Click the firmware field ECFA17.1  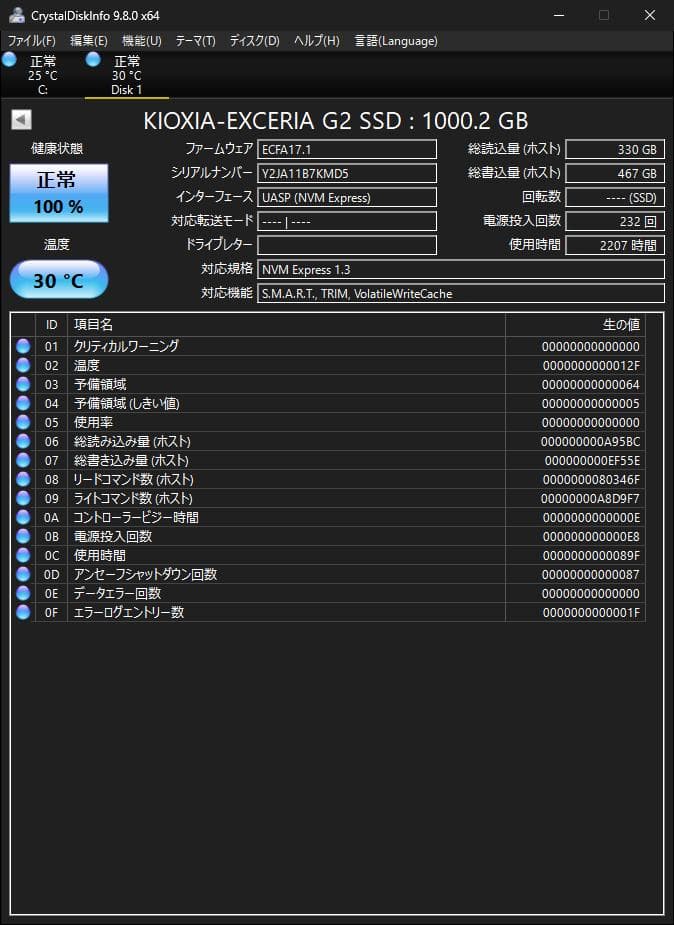347,149
